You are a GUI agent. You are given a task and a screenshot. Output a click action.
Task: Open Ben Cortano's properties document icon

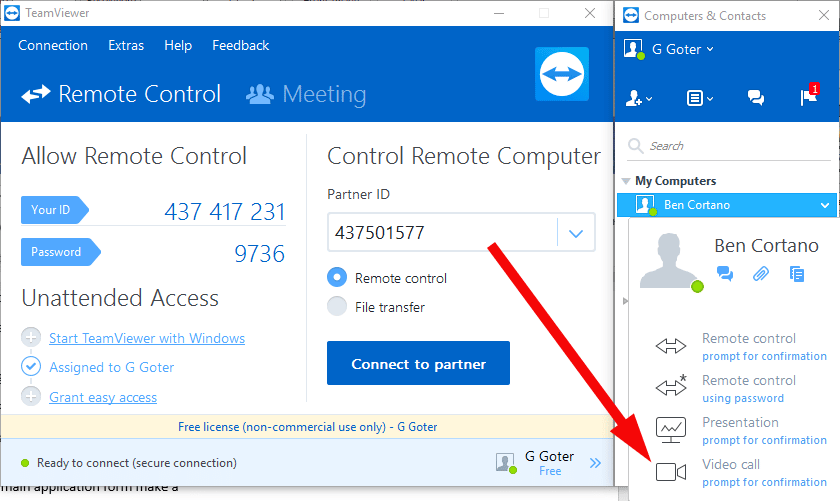(x=797, y=274)
